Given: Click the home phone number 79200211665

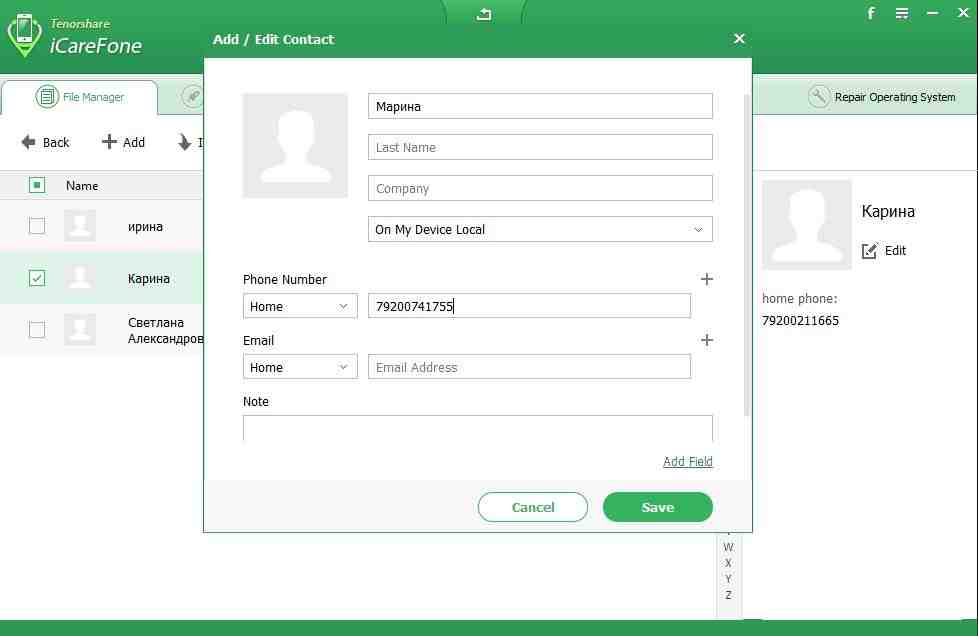Looking at the screenshot, I should coord(800,321).
